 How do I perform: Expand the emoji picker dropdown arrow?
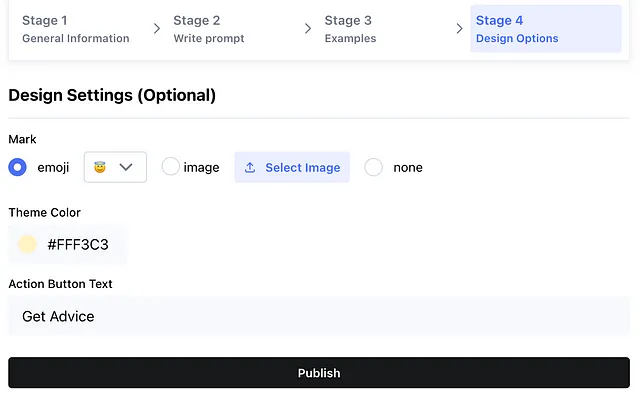(126, 167)
